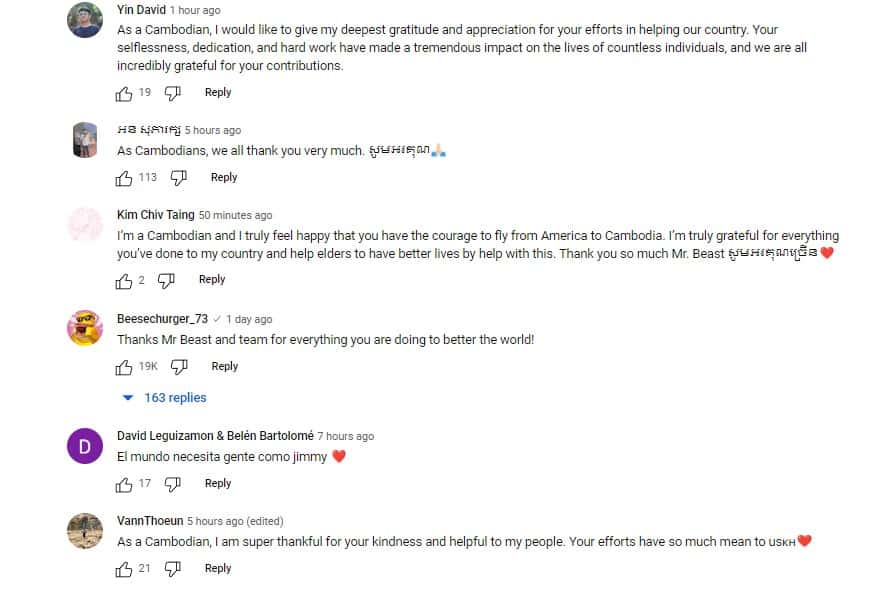Visit Beesechurger_73's channel name

[x=160, y=319]
